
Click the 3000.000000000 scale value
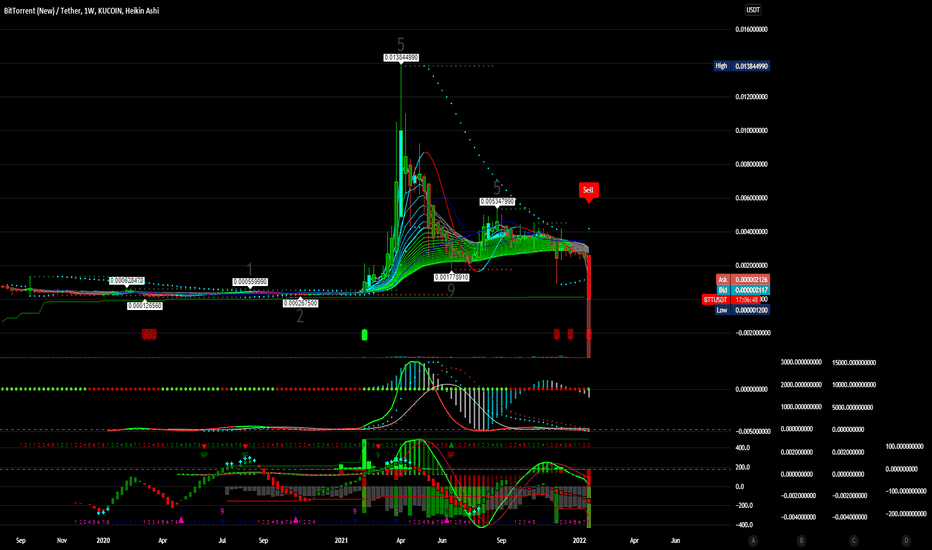click(801, 362)
